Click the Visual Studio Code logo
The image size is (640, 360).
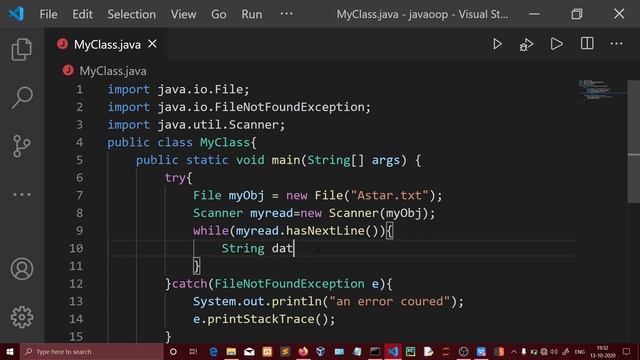(16, 14)
